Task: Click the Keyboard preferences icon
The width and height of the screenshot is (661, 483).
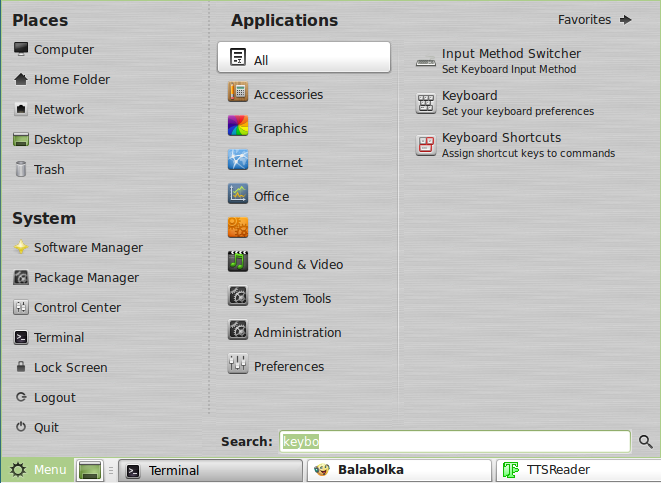Action: click(x=426, y=104)
